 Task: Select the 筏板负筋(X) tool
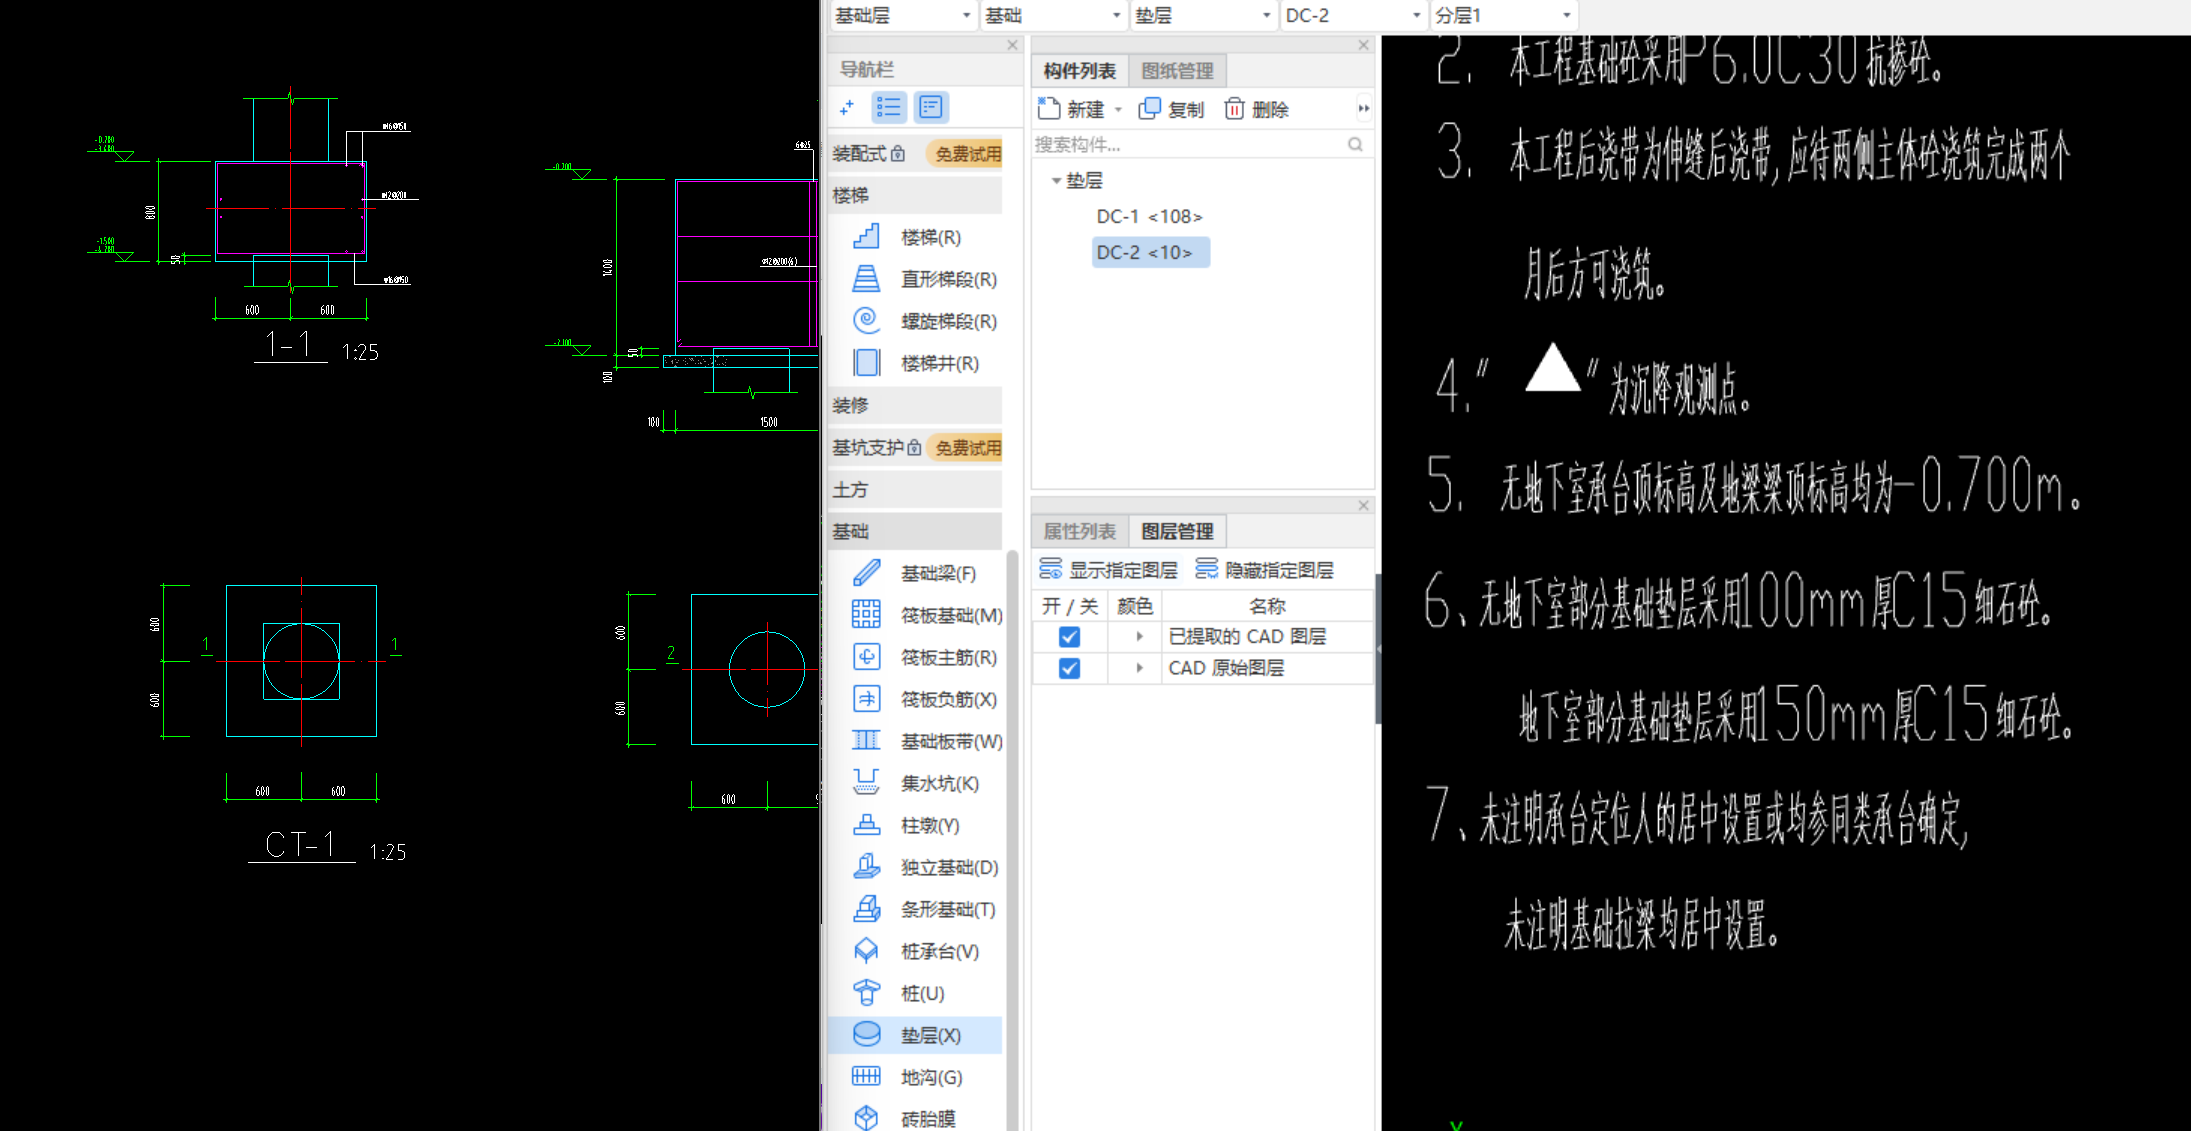pyautogui.click(x=915, y=699)
